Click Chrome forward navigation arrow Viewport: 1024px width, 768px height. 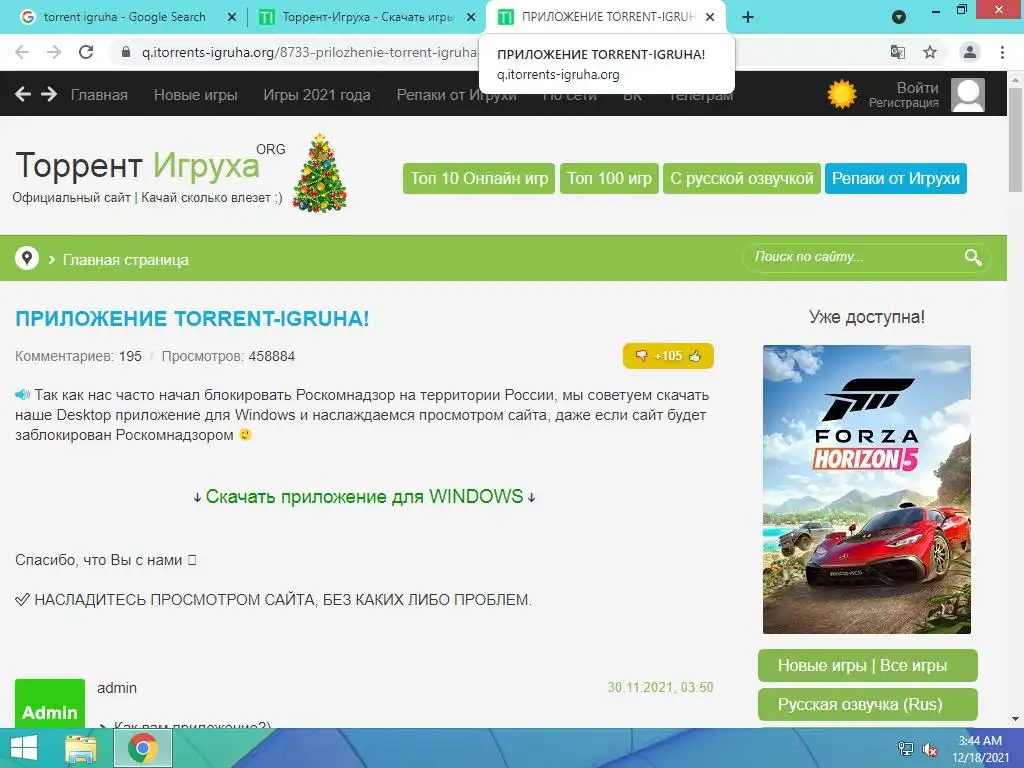click(54, 52)
